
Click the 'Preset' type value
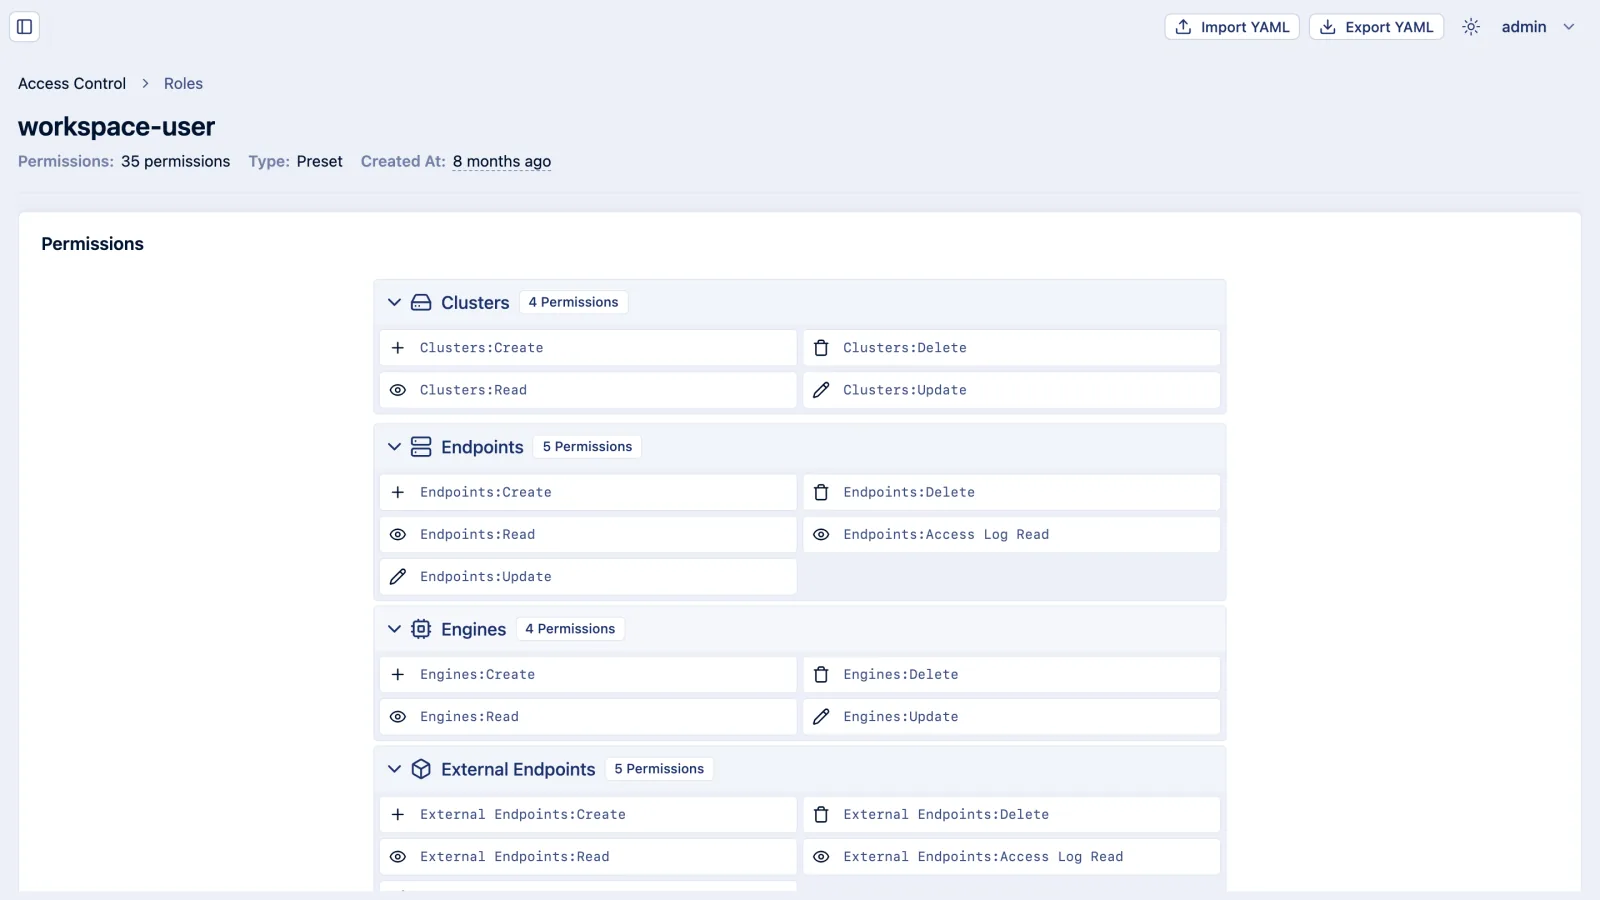[x=319, y=162]
